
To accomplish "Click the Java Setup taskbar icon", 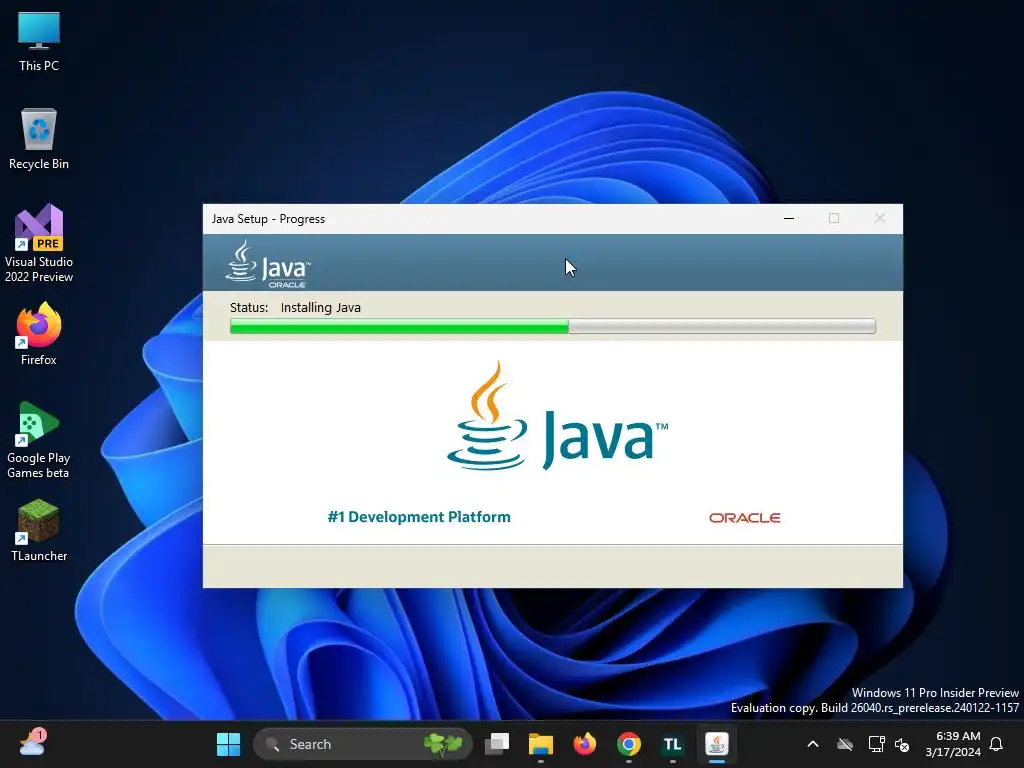I will (716, 744).
